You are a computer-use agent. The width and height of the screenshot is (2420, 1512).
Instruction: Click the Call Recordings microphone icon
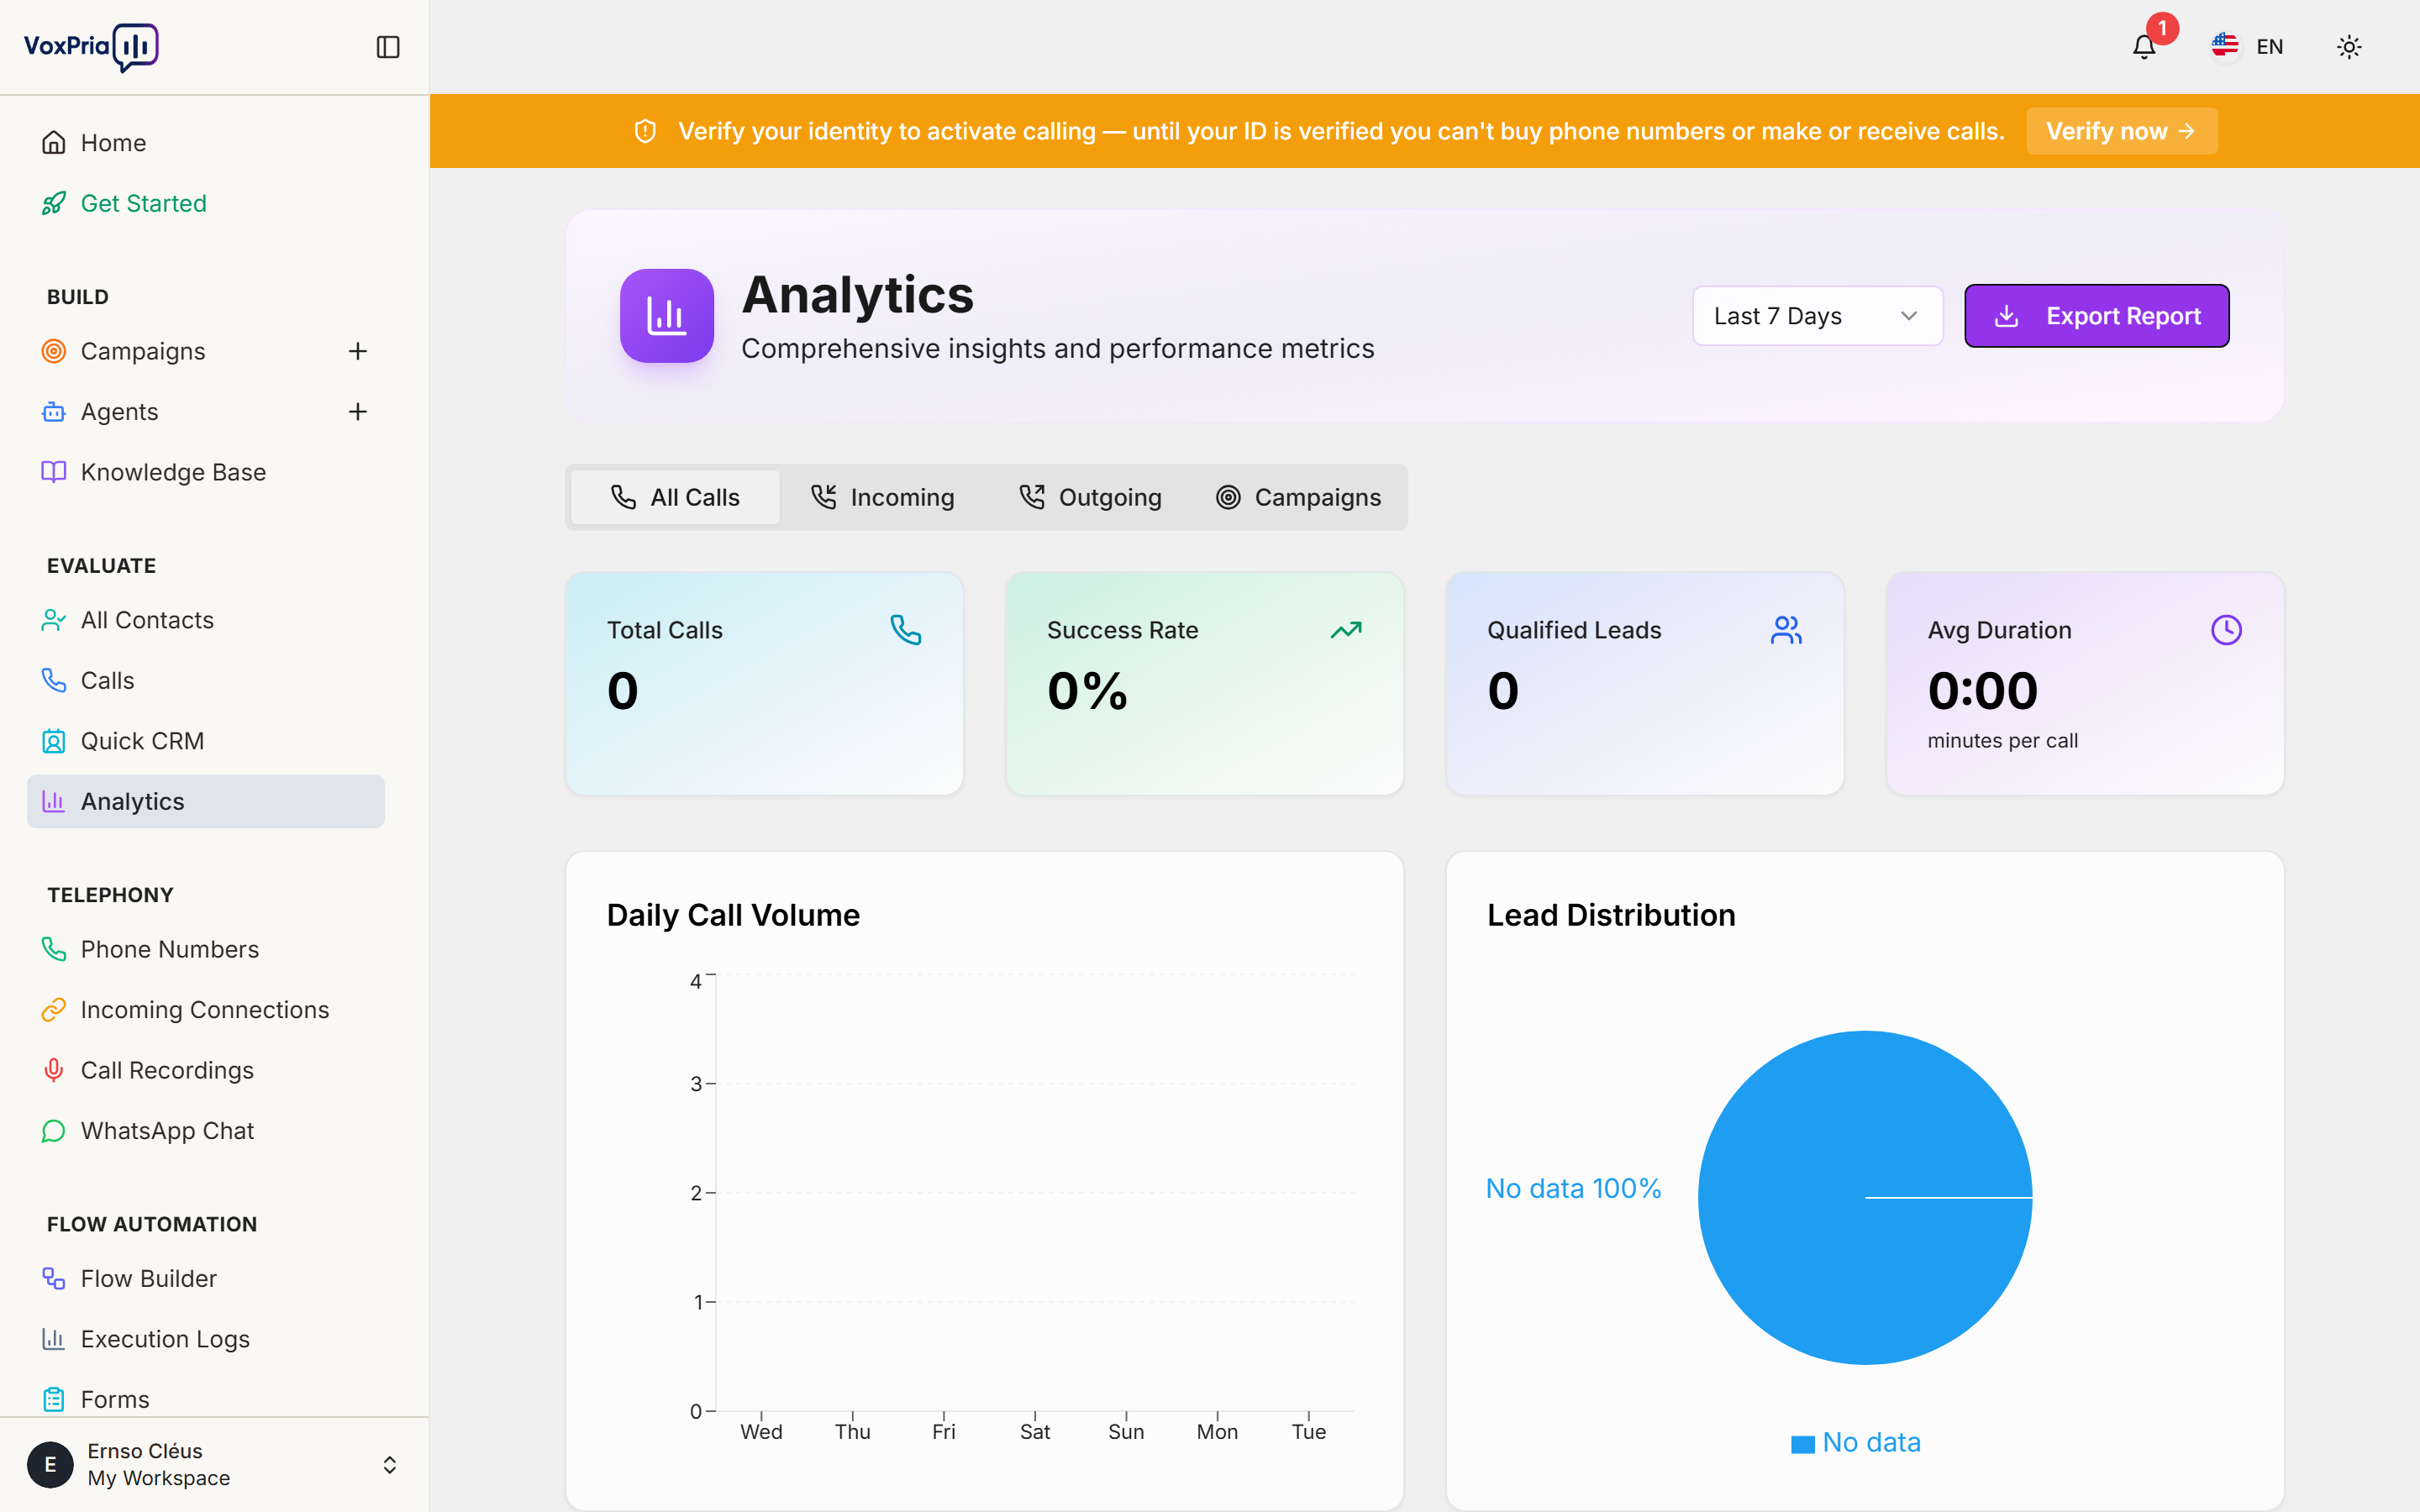tap(54, 1070)
